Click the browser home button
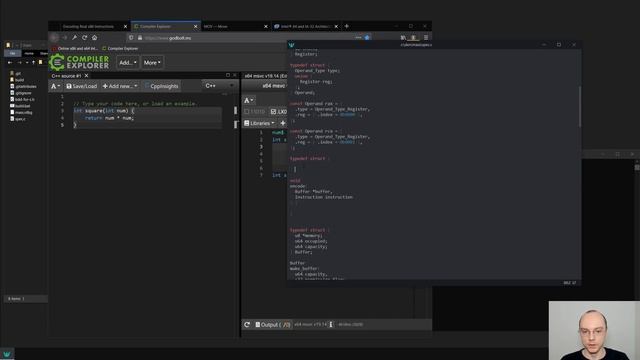 point(95,38)
